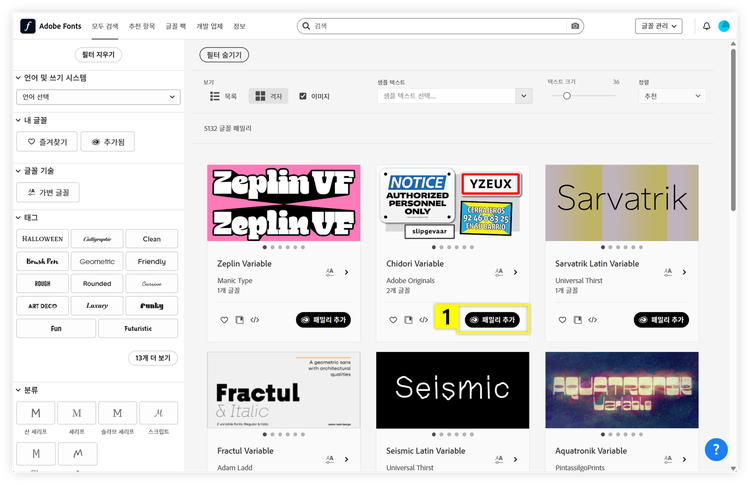Open the 글꼴 팩 tab
This screenshot has width=750, height=485.
click(176, 26)
